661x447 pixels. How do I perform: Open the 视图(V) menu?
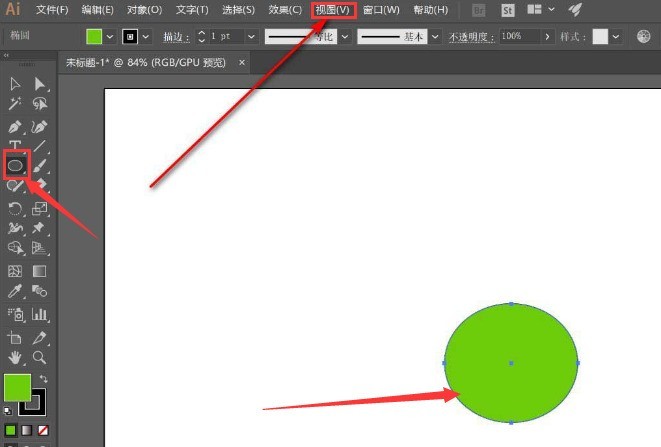(x=333, y=10)
